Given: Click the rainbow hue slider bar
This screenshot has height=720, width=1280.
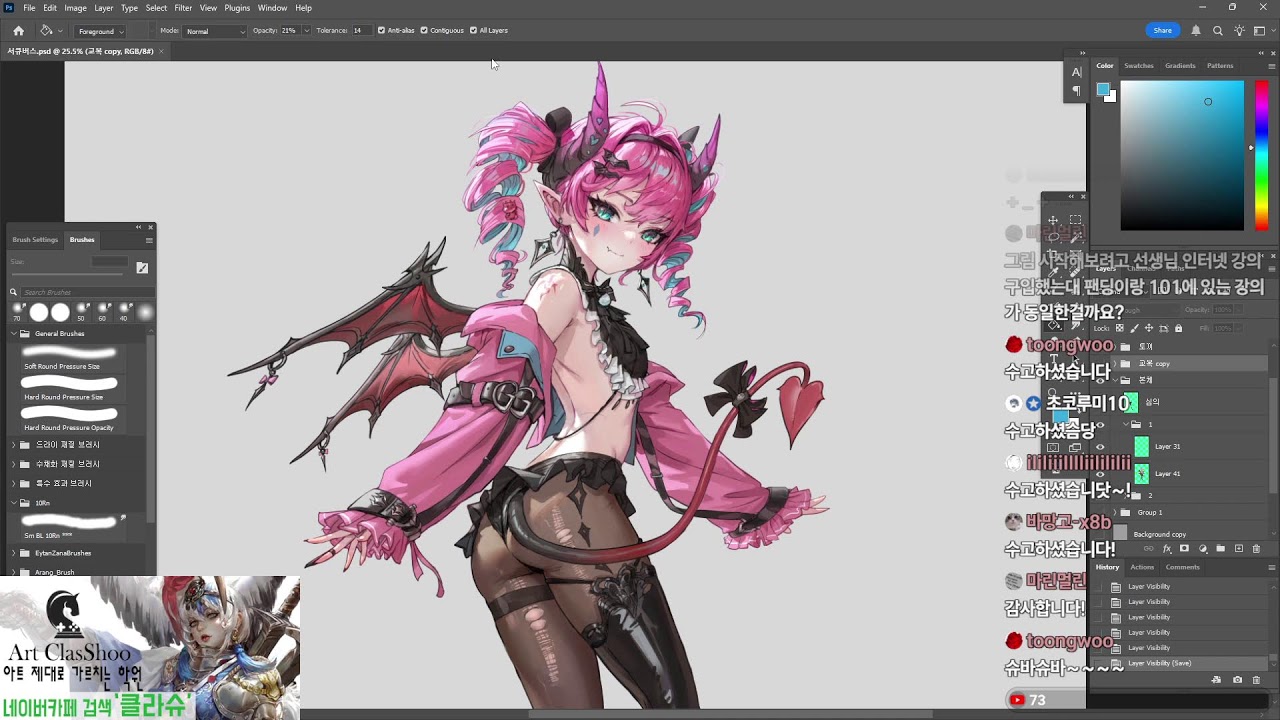Looking at the screenshot, I should tap(1261, 155).
